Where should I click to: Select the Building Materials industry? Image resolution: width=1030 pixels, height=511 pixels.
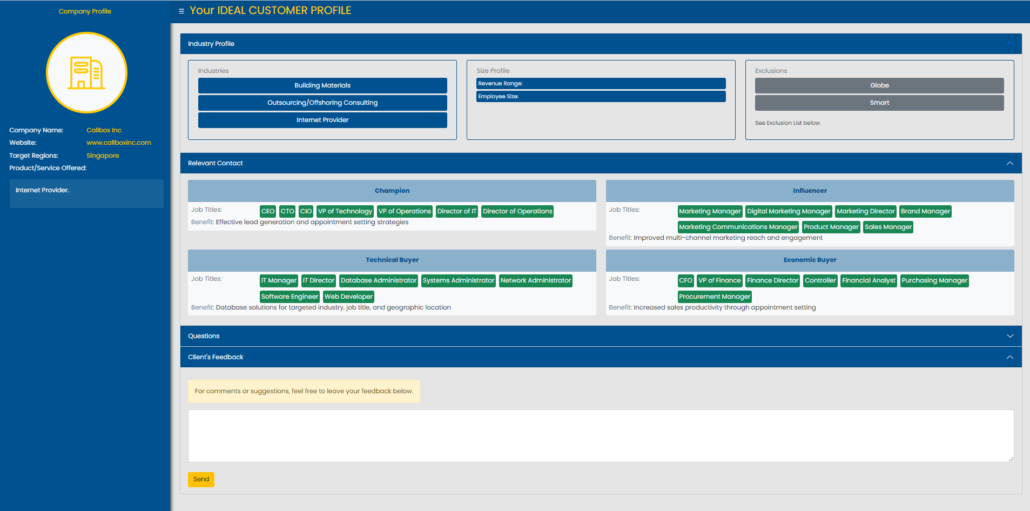[323, 85]
